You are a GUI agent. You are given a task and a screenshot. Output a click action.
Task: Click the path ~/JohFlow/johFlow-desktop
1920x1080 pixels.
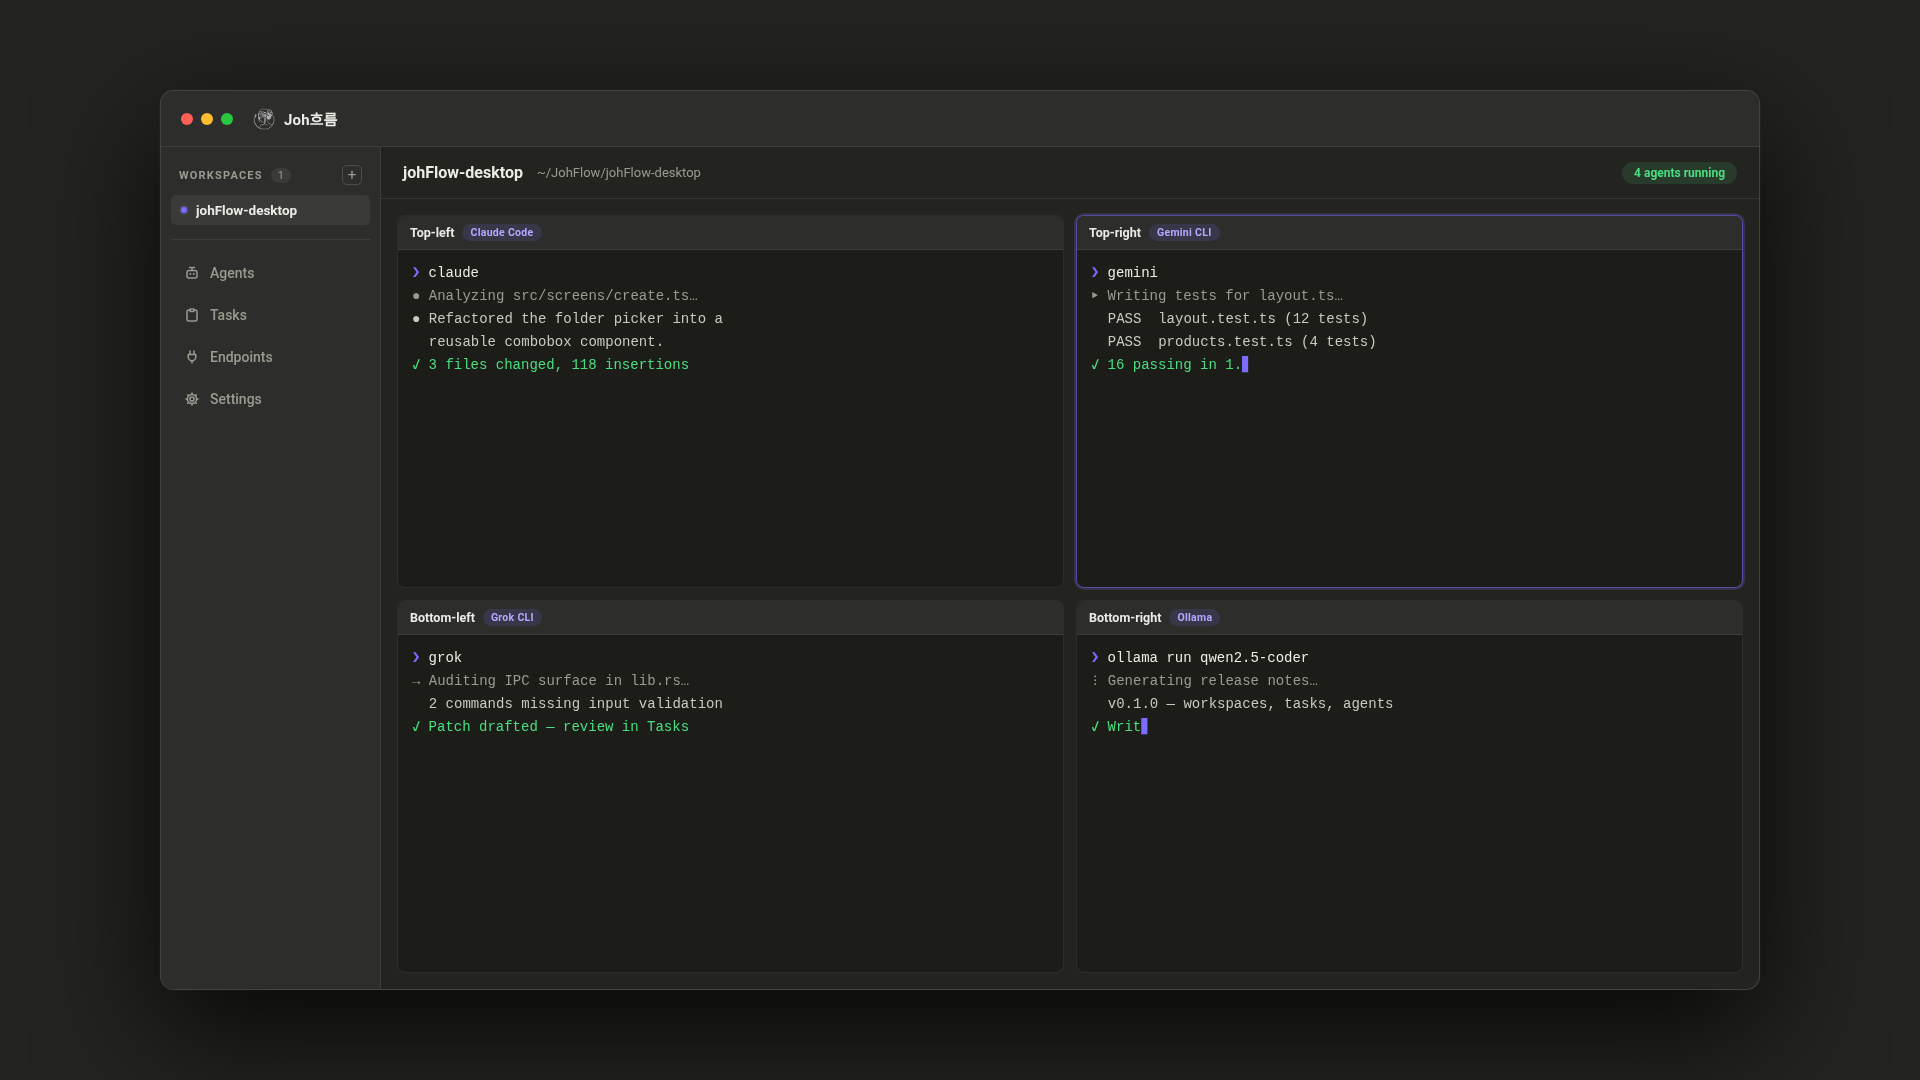(618, 173)
